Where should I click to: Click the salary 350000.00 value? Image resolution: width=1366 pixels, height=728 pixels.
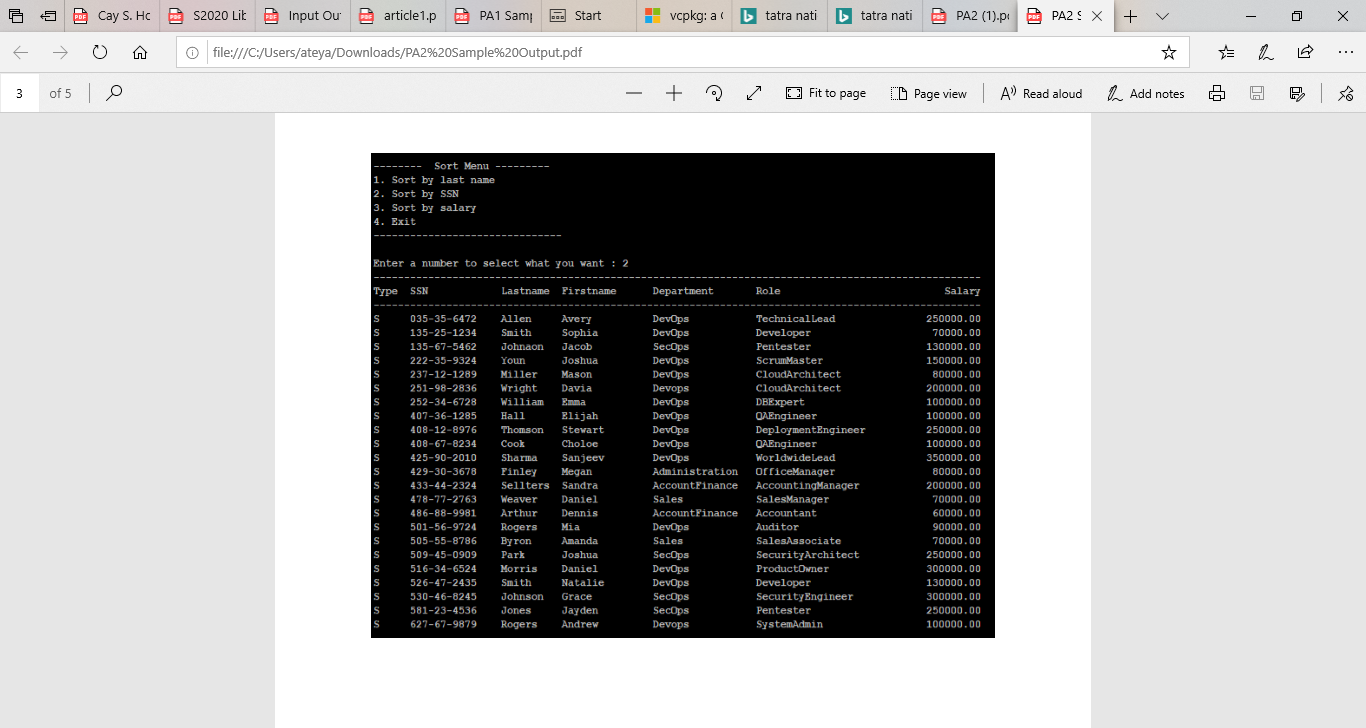coord(953,458)
